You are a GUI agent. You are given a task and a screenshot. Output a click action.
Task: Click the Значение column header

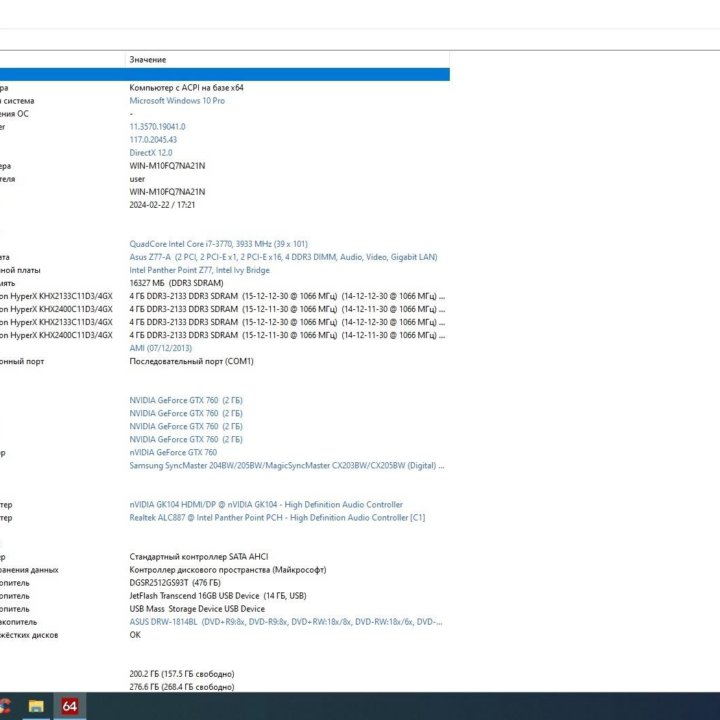point(147,60)
